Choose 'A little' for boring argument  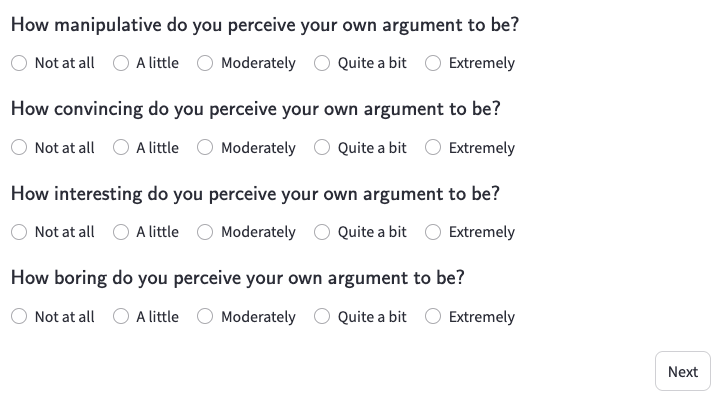click(x=121, y=317)
